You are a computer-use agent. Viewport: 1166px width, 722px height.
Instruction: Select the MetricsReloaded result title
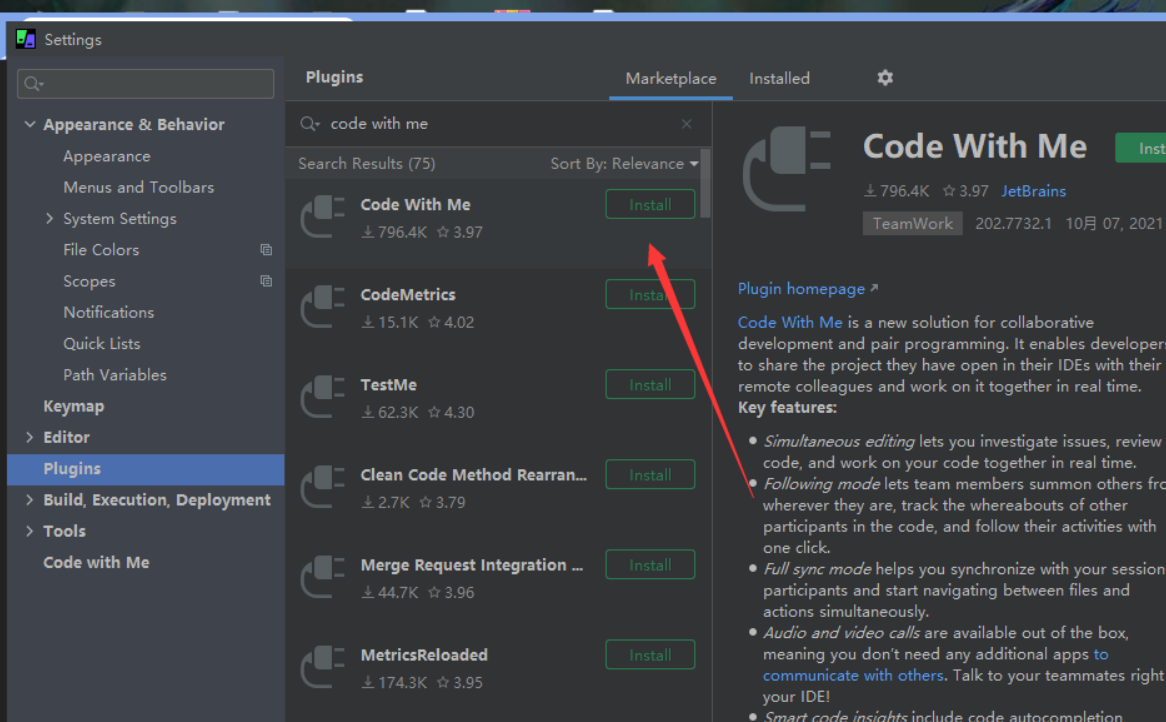coord(424,654)
